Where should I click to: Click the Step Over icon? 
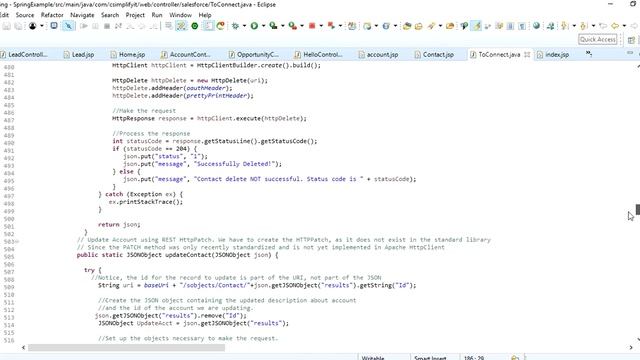pyautogui.click(x=142, y=26)
